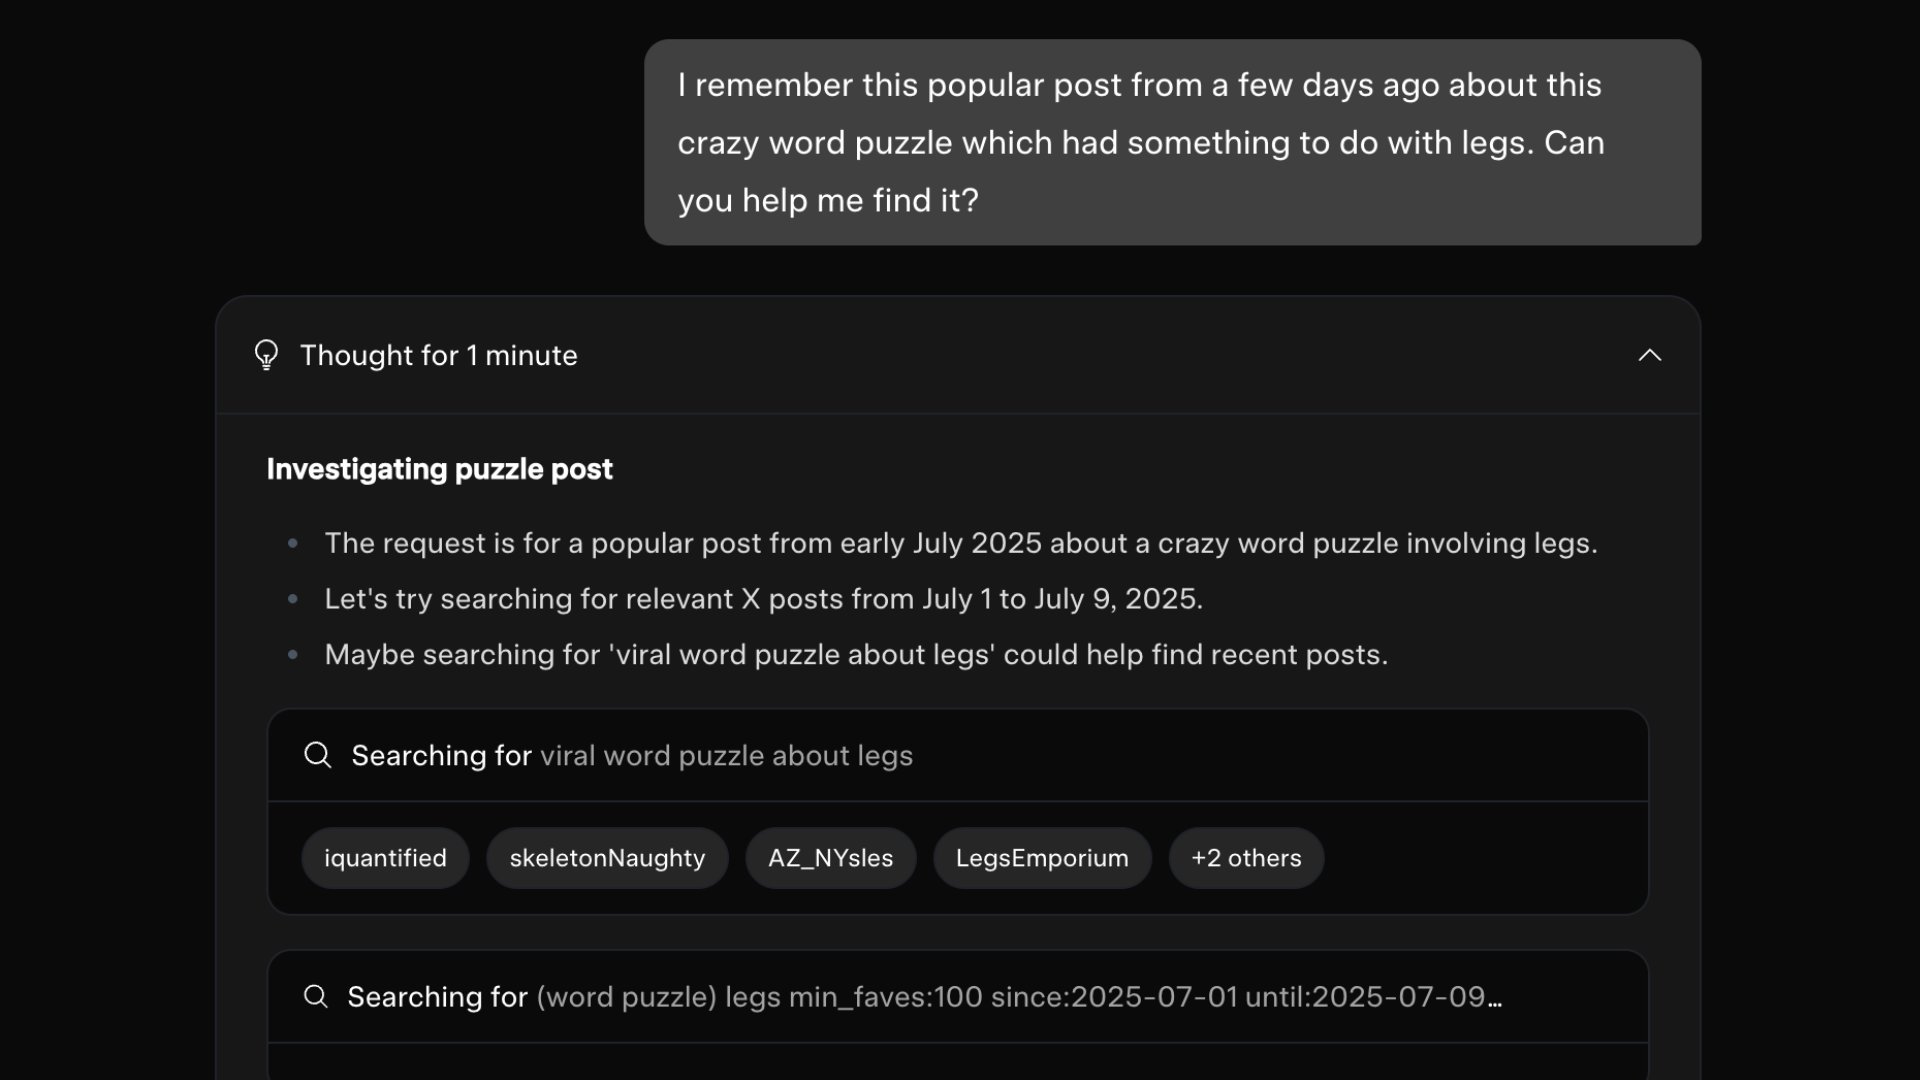1920x1080 pixels.
Task: Click bullet 'Maybe searching for viral word puzzle'
Action: pos(856,655)
